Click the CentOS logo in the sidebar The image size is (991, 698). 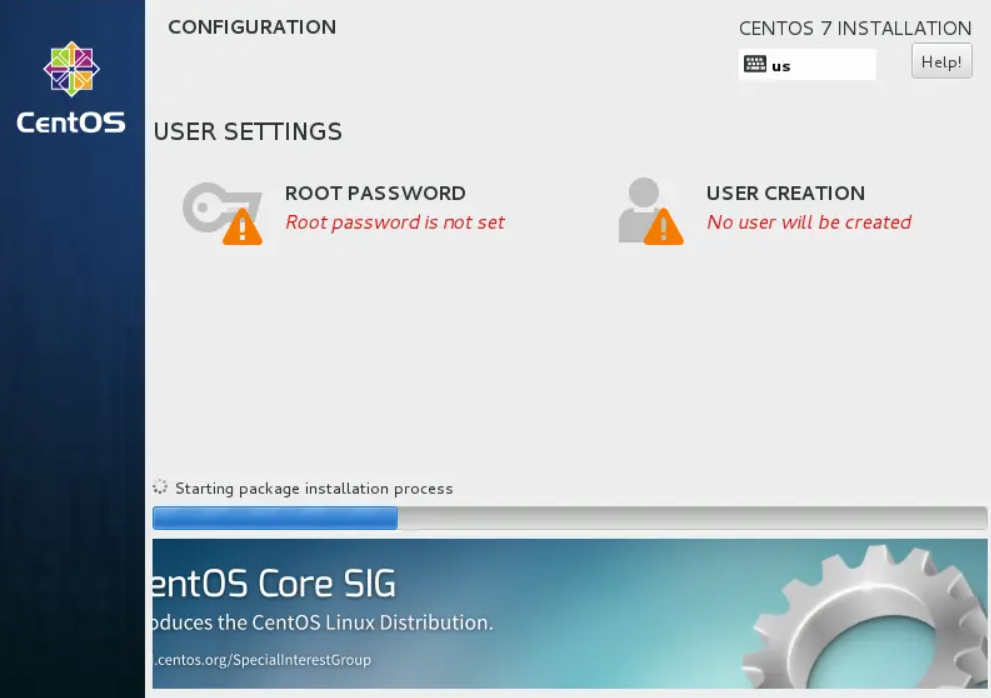pos(71,69)
